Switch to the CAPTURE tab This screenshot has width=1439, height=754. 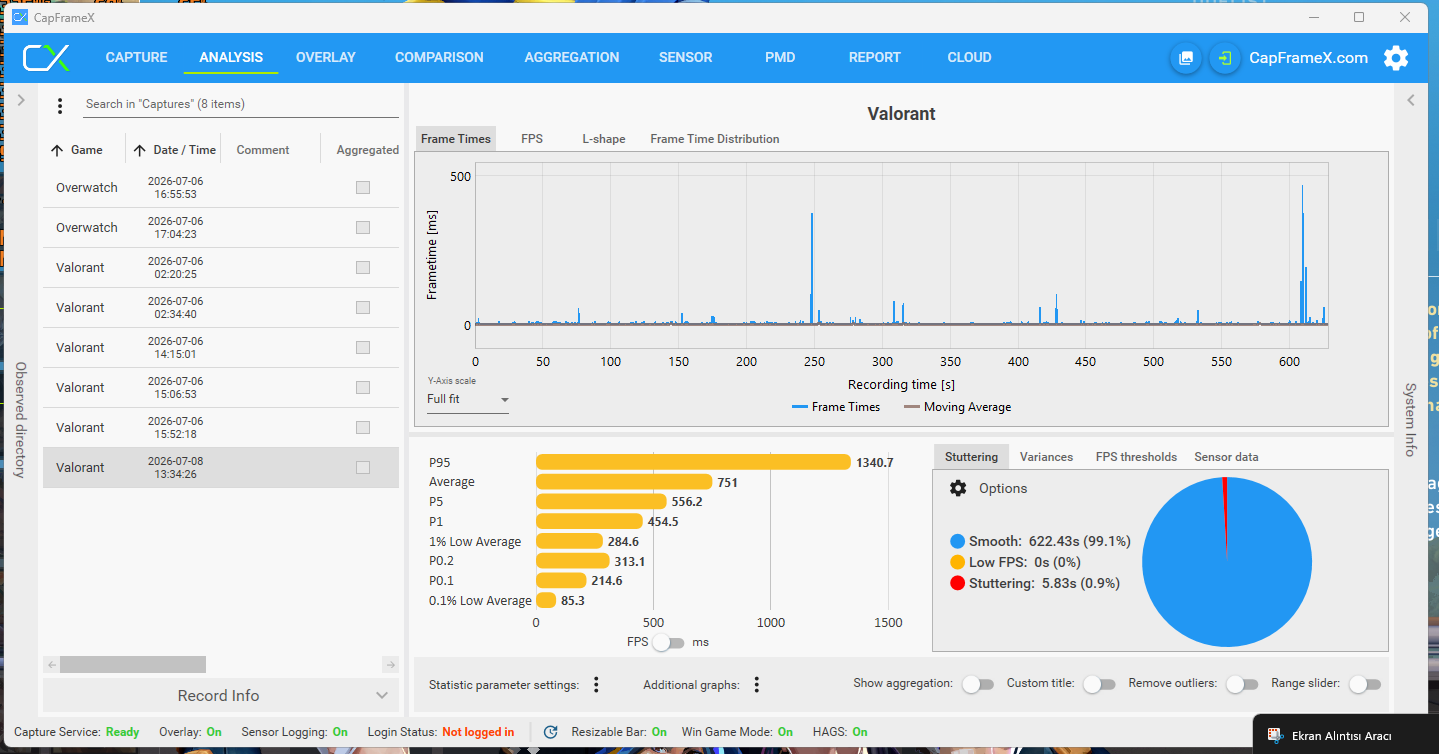pyautogui.click(x=137, y=58)
